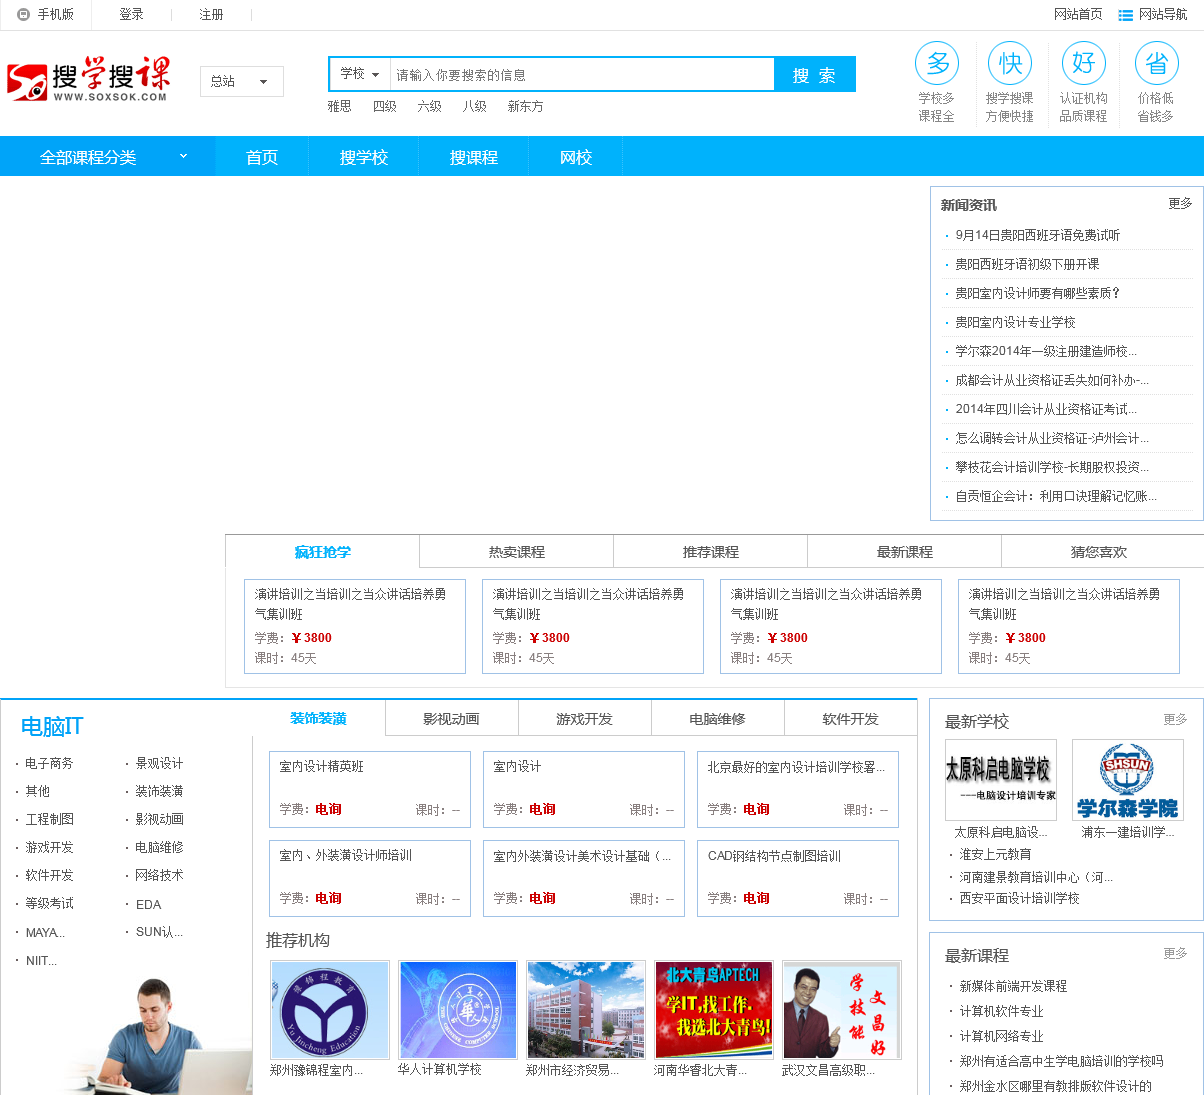
Task: Select the 装饰装潢 tab in 电脑IT section
Action: [x=319, y=718]
